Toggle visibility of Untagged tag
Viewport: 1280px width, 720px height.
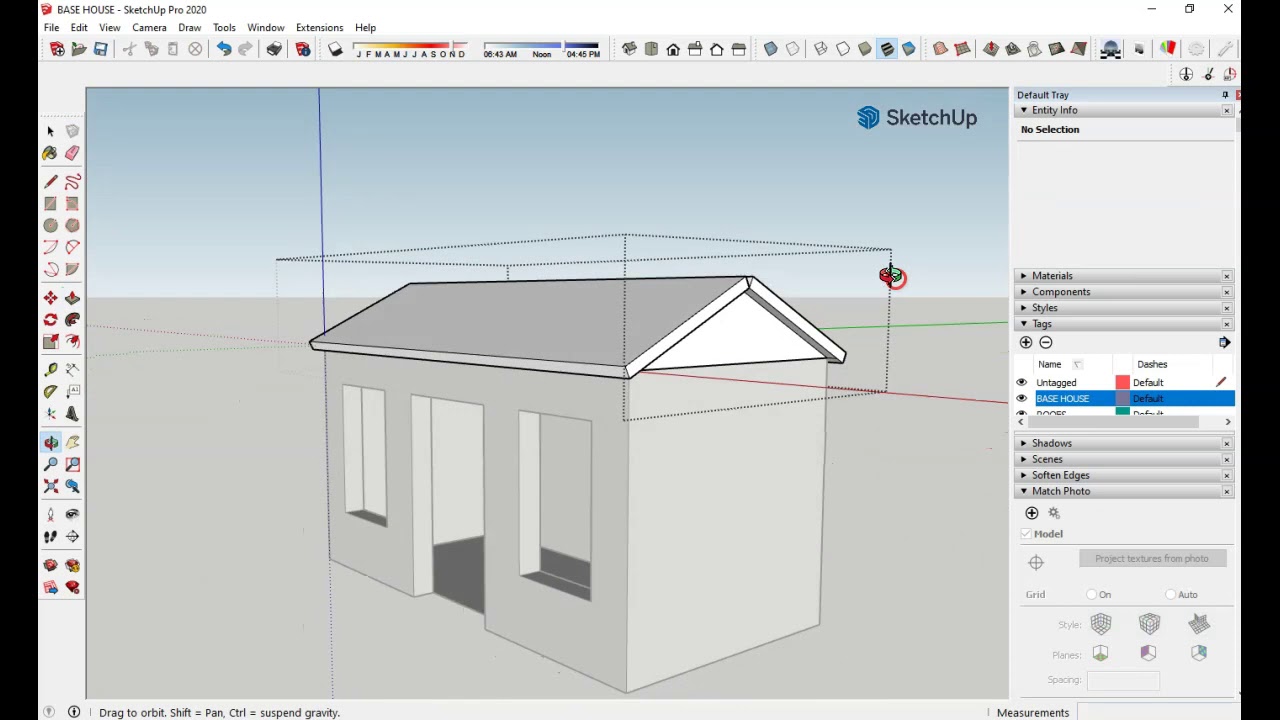(1022, 383)
